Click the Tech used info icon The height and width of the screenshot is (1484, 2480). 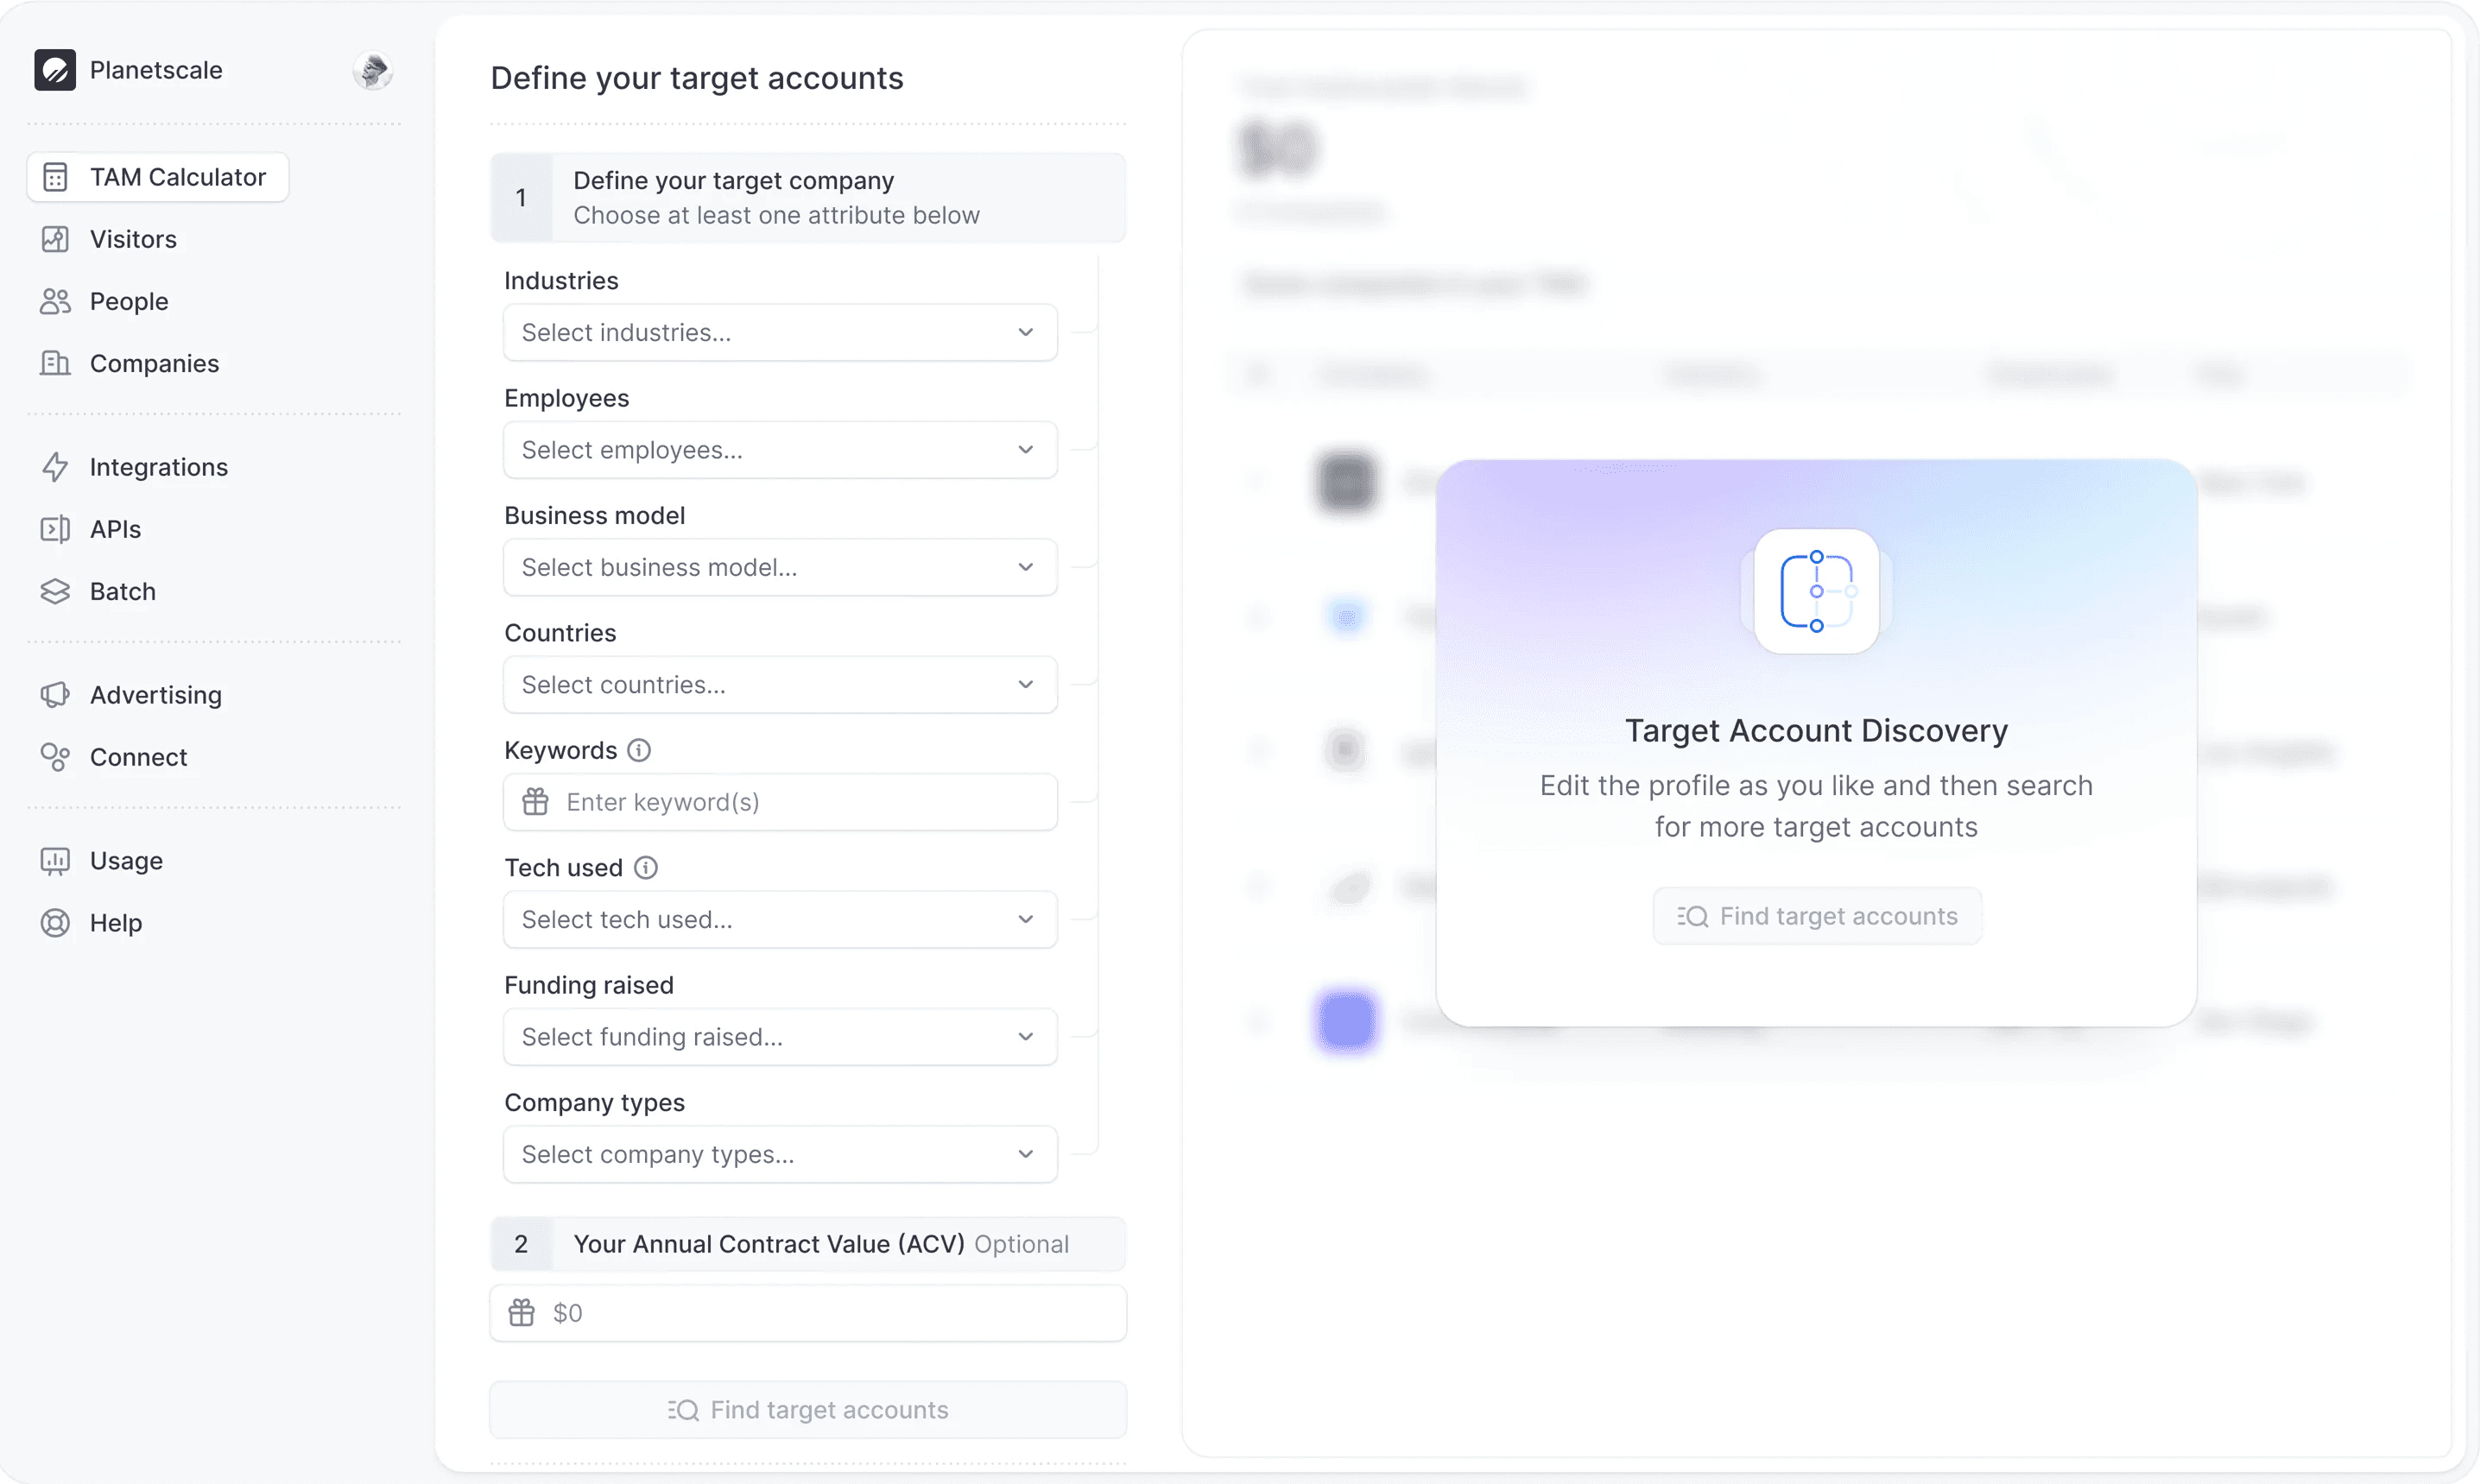pos(646,867)
